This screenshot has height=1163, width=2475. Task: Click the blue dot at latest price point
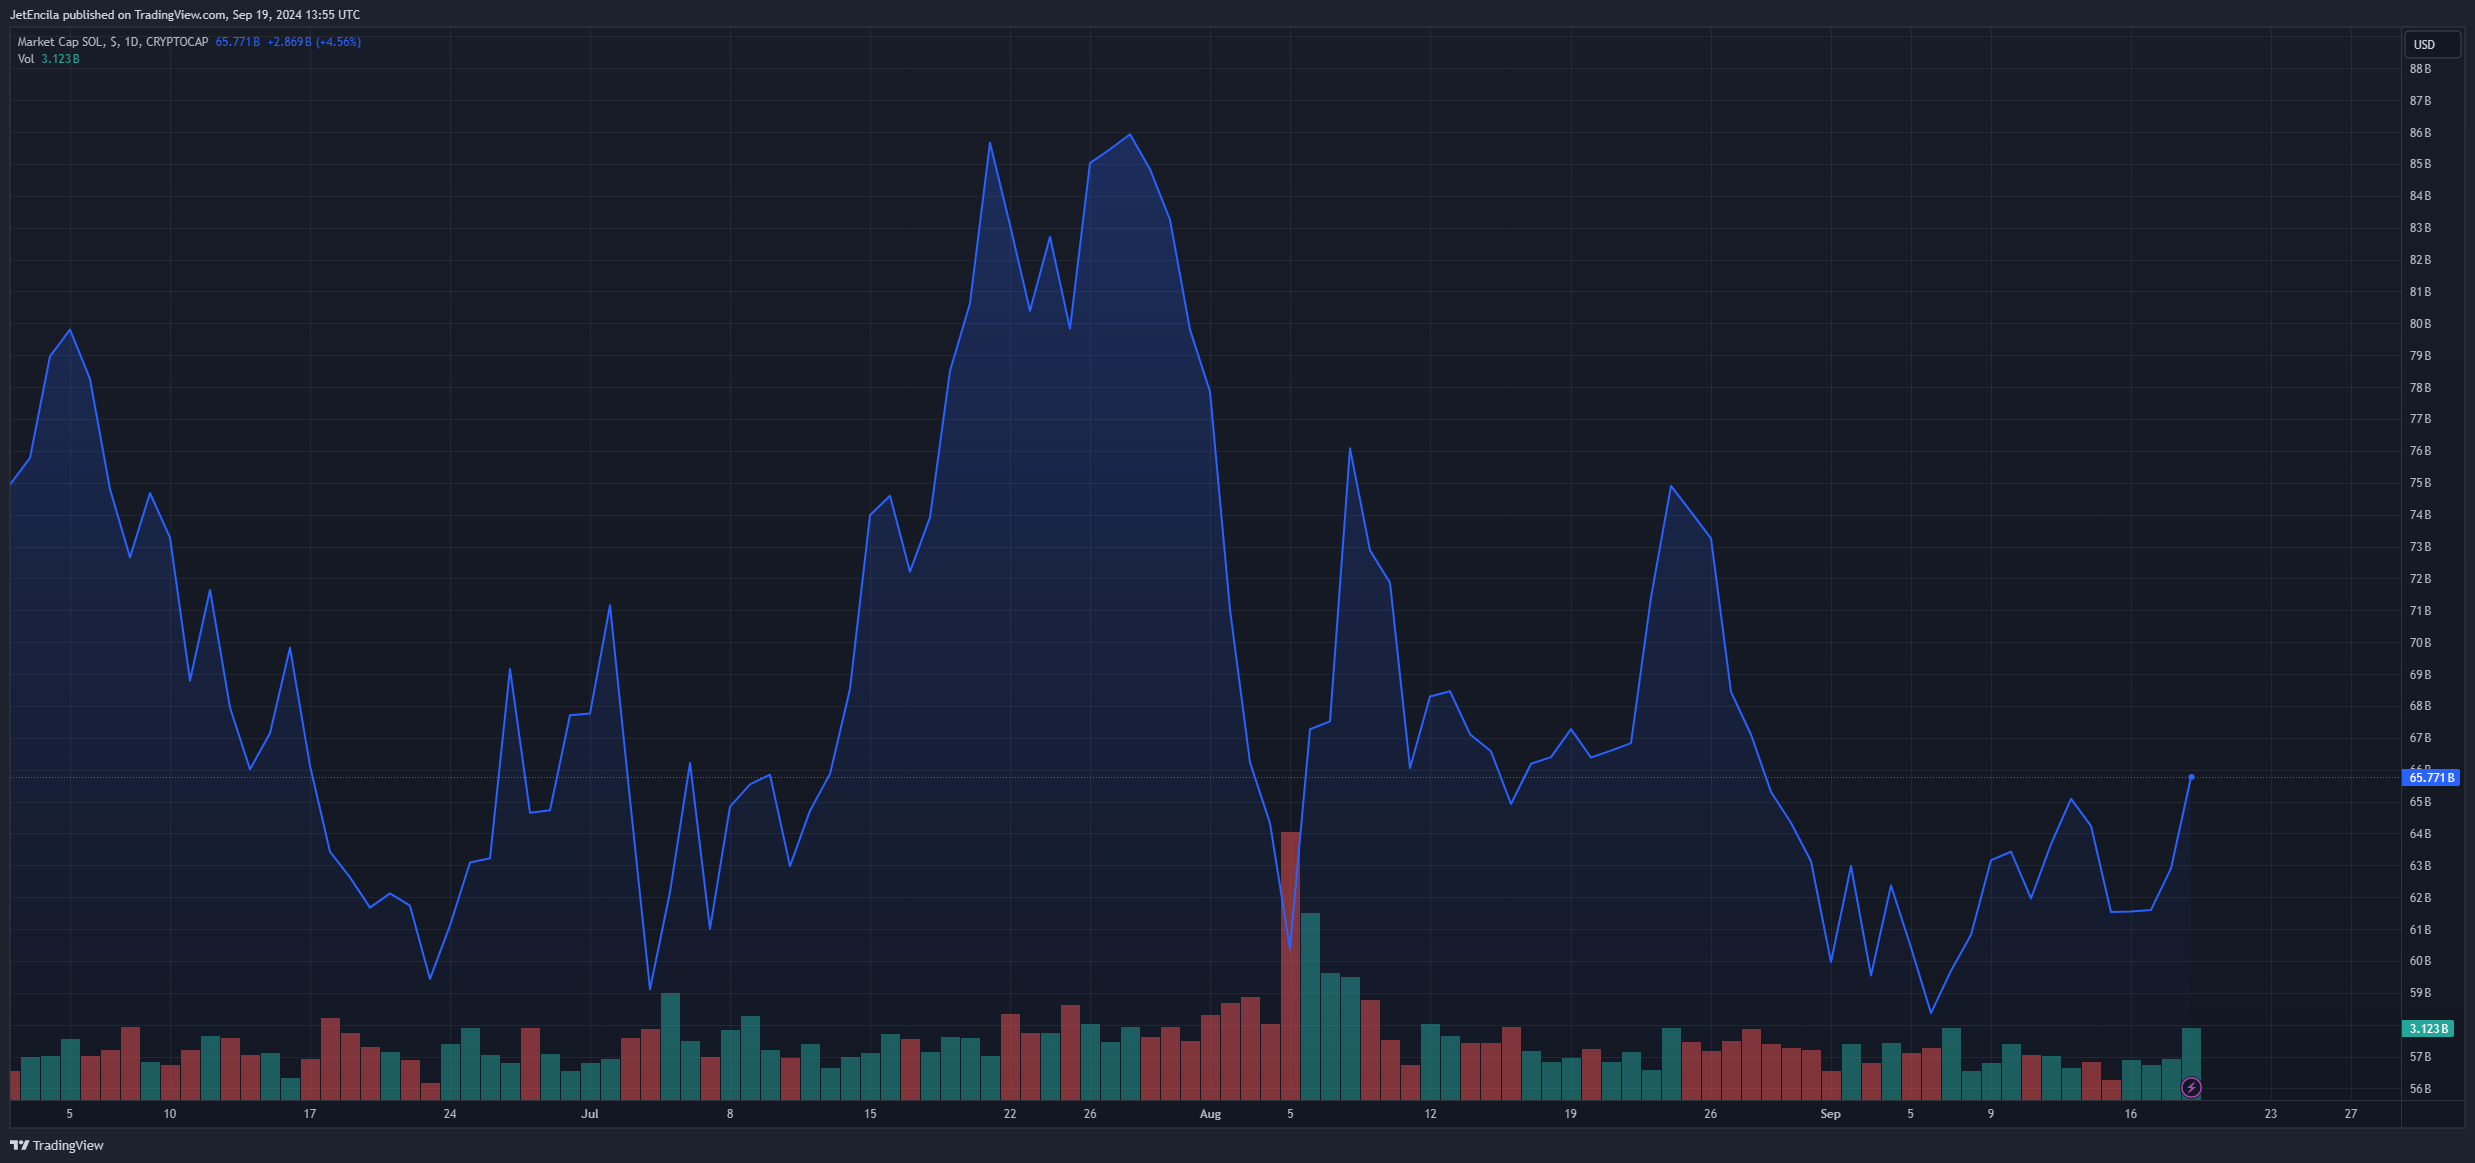[2191, 777]
